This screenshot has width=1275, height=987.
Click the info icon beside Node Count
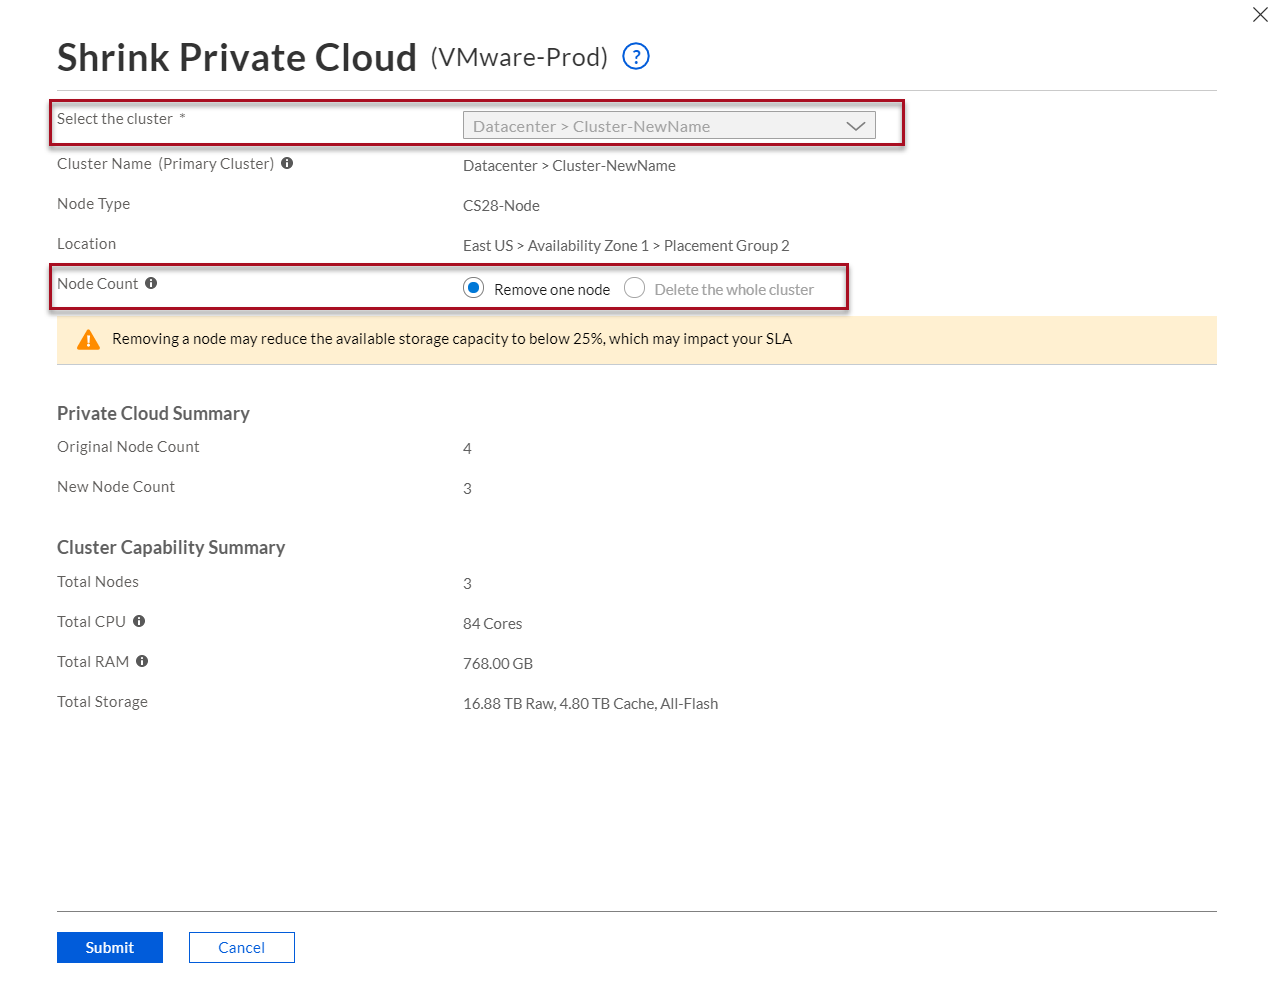[x=151, y=283]
